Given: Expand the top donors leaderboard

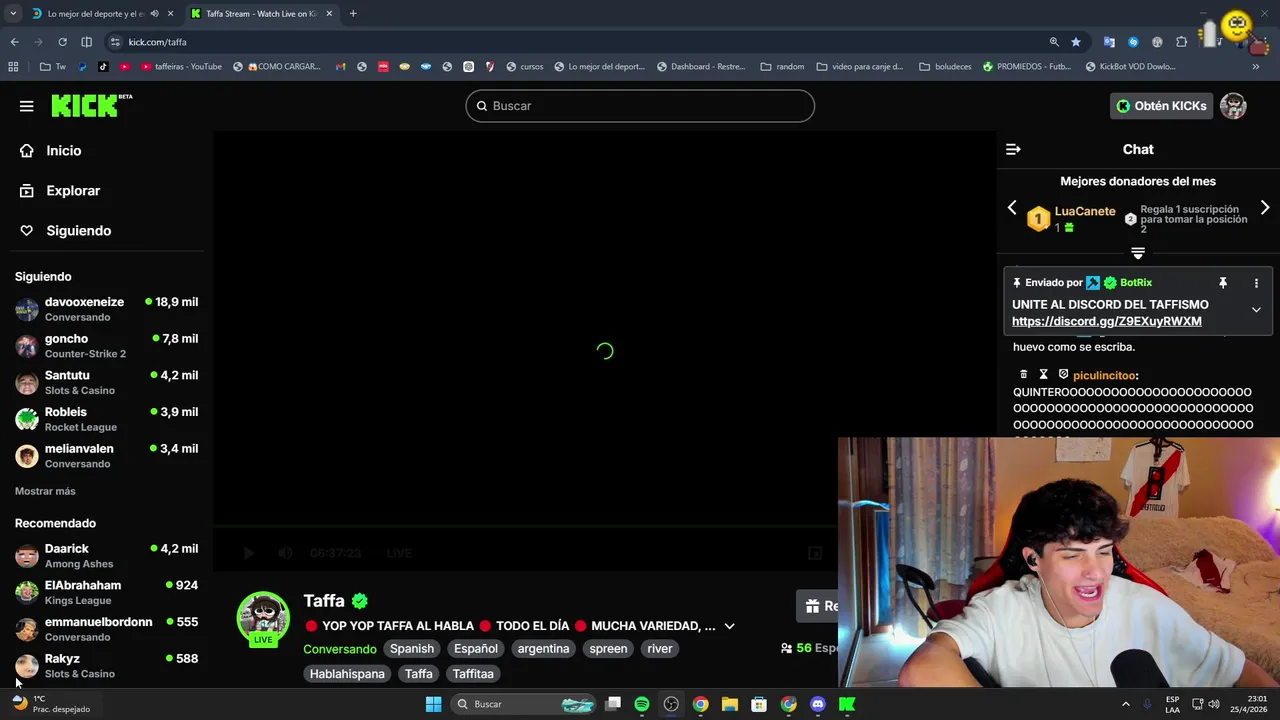Looking at the screenshot, I should click(1138, 253).
